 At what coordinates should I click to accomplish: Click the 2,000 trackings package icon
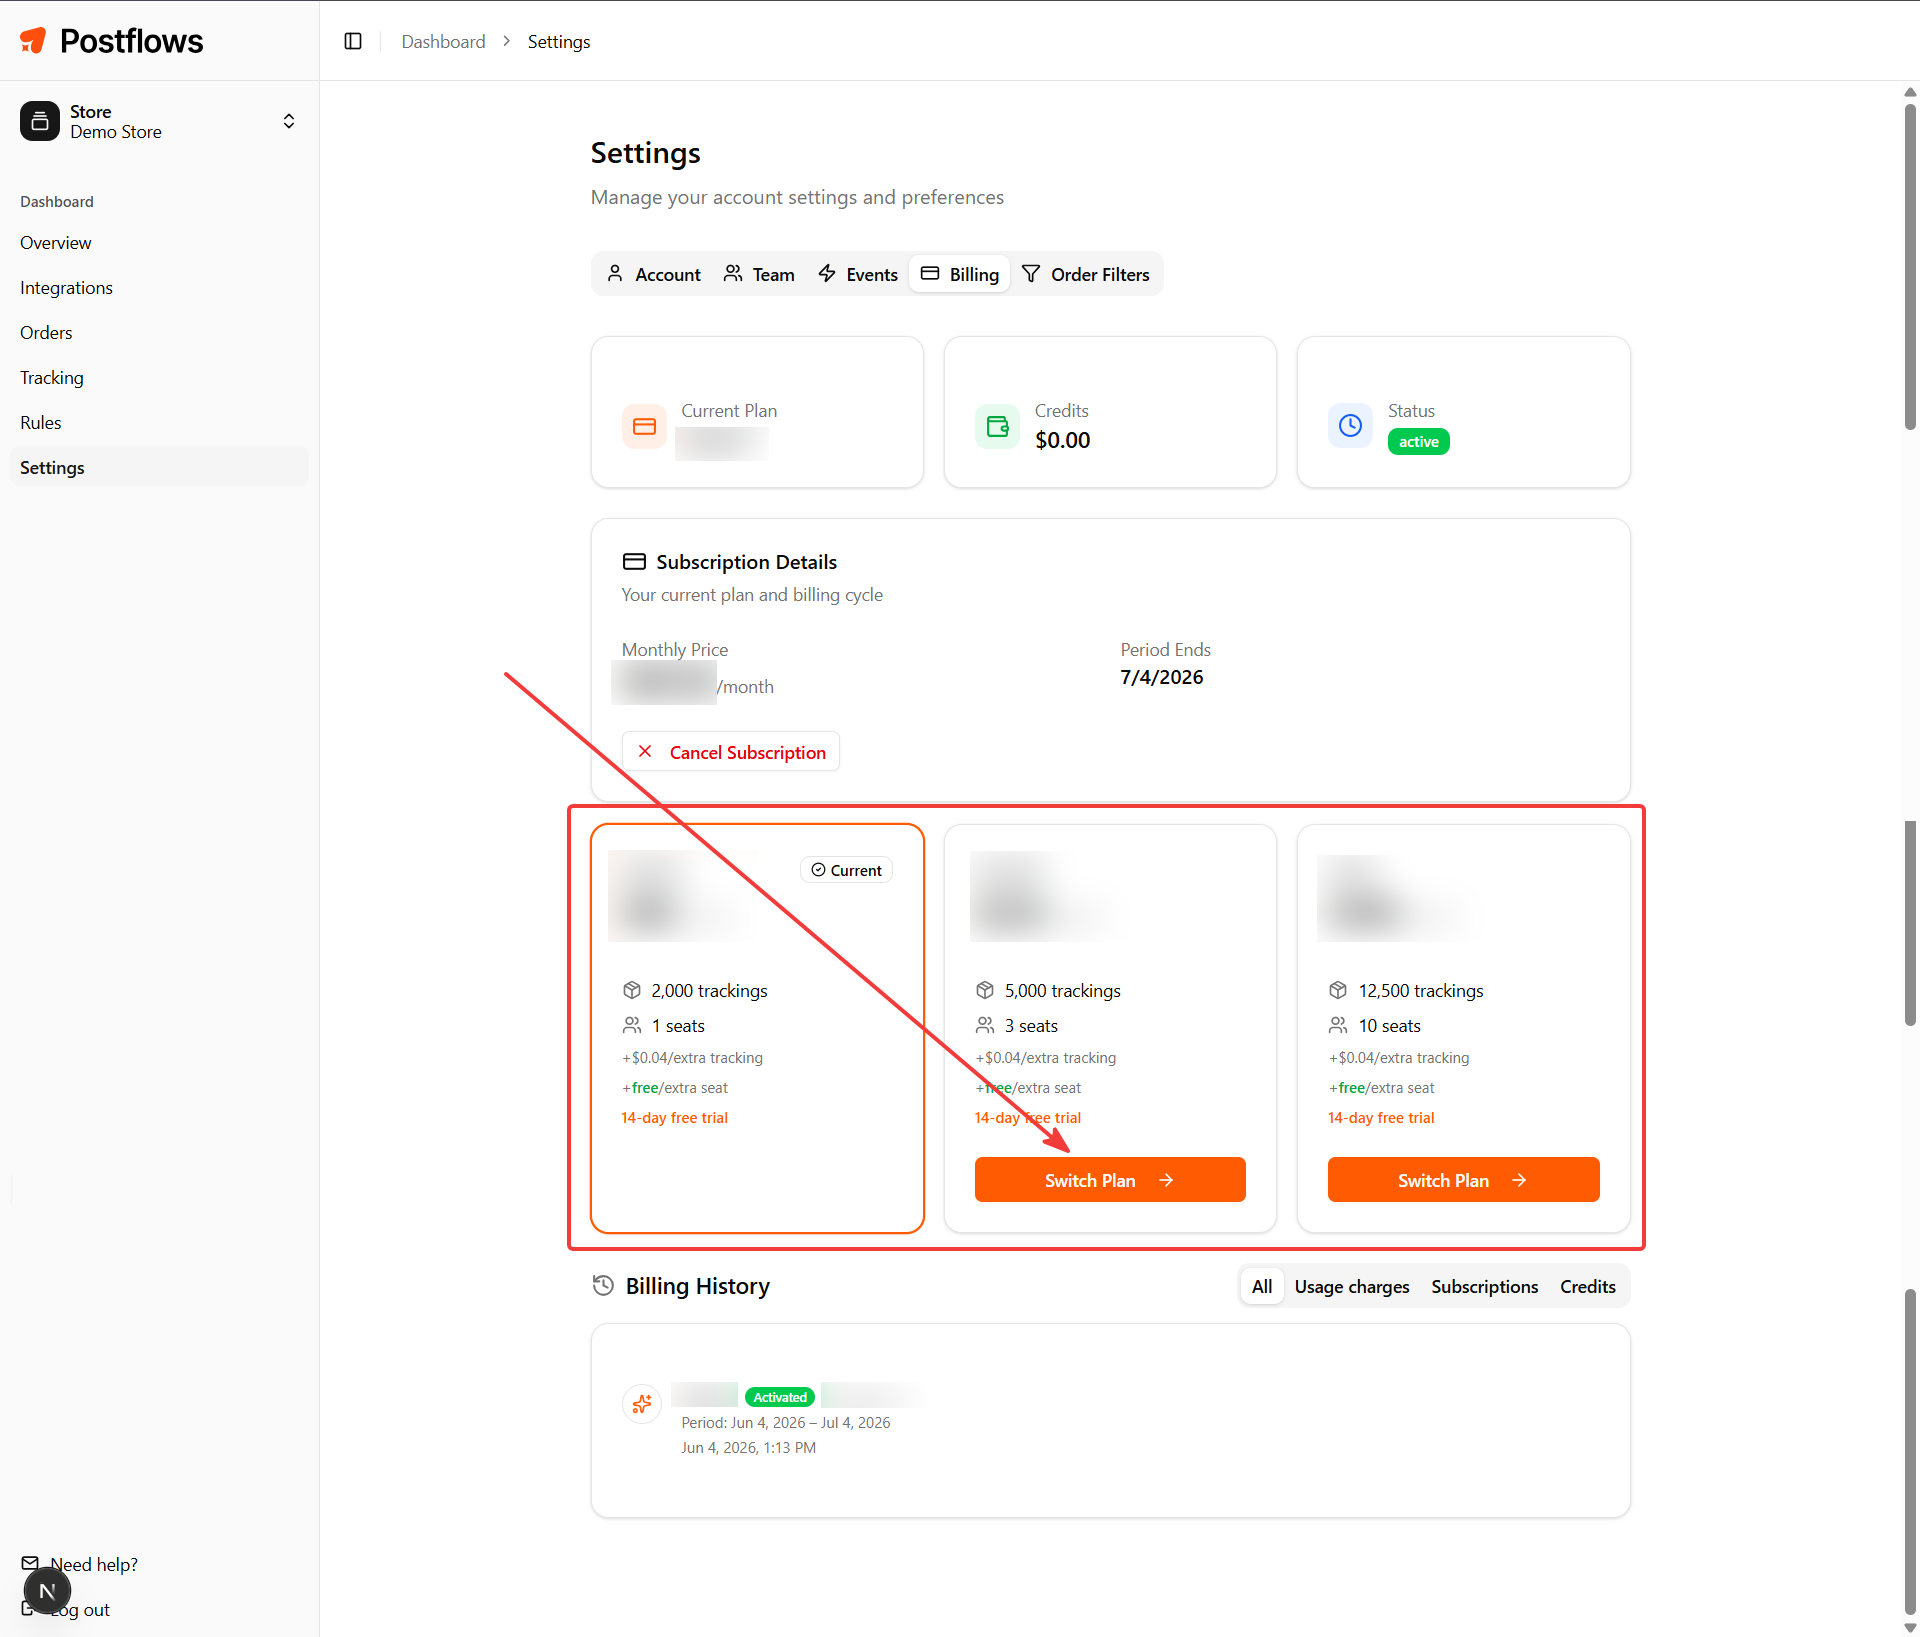click(x=632, y=990)
